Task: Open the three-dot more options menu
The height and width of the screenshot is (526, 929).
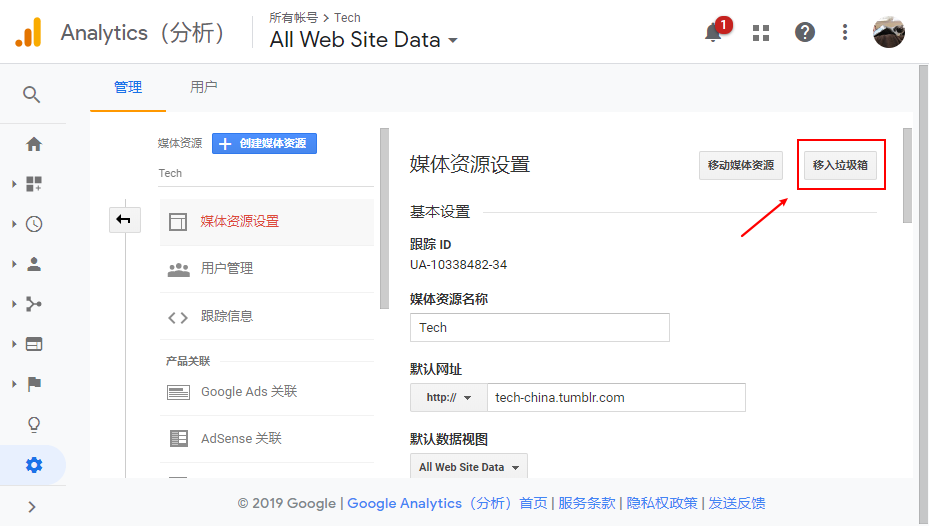Action: pos(845,32)
